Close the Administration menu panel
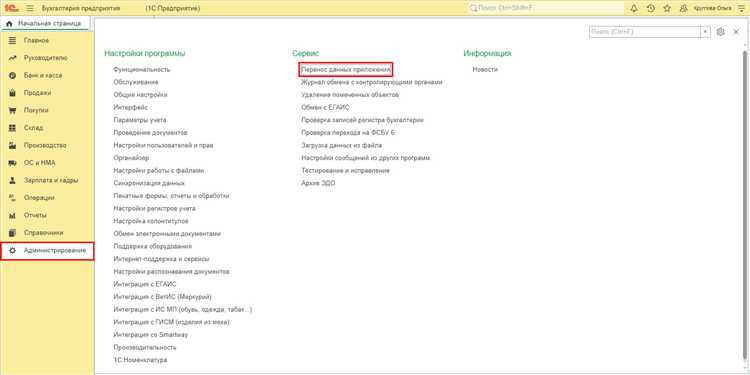 tap(736, 32)
